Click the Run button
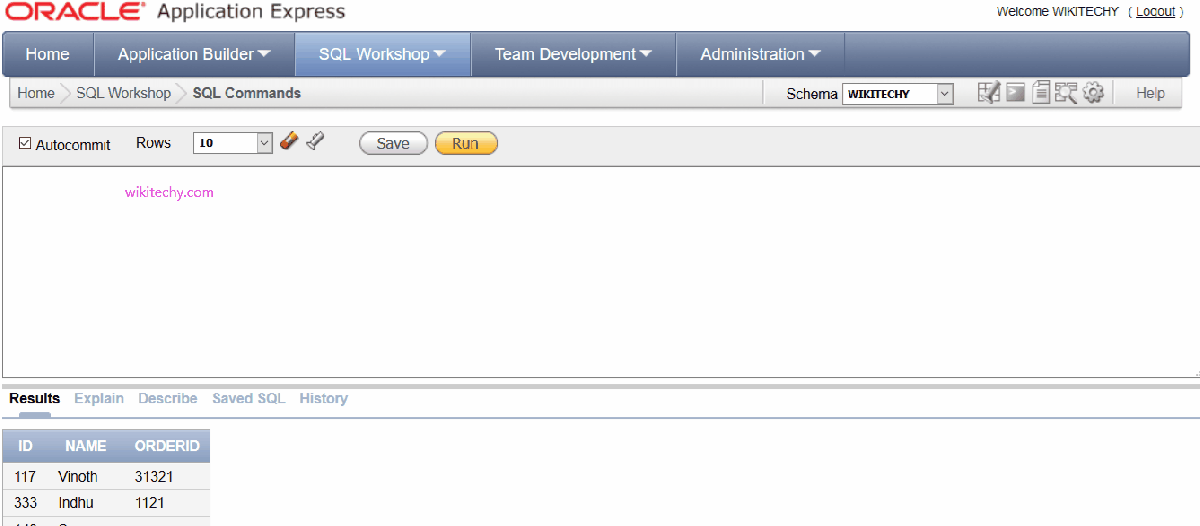 pos(465,143)
